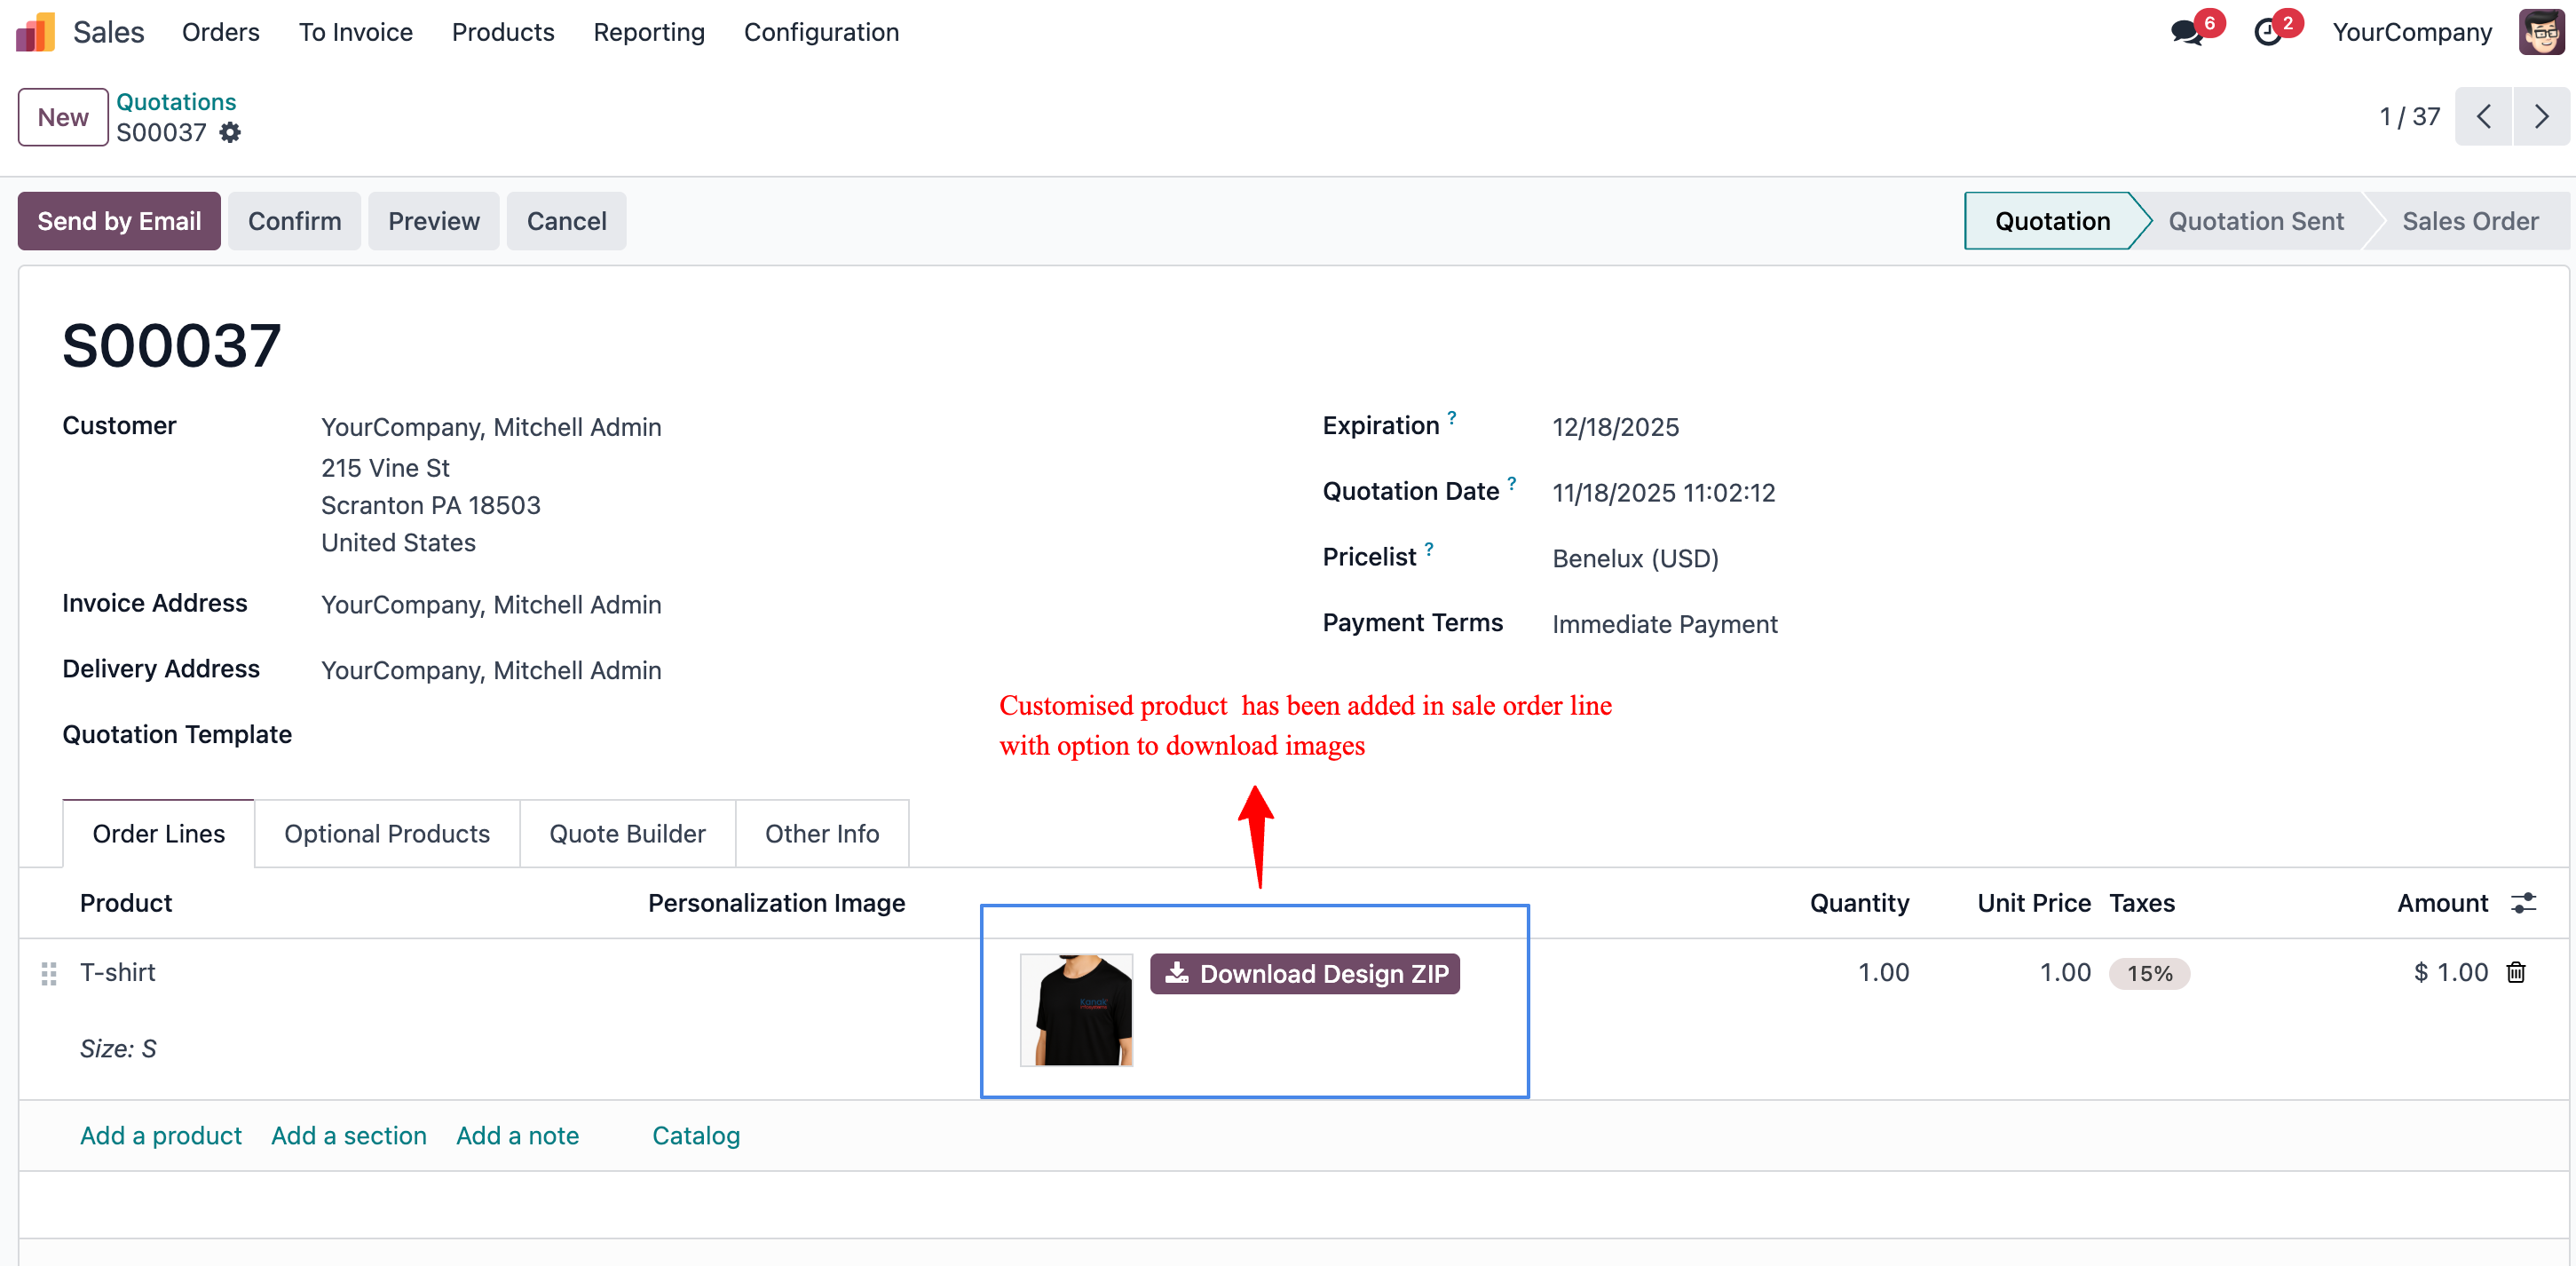Edit the Customer field
This screenshot has width=2576, height=1266.
[491, 427]
